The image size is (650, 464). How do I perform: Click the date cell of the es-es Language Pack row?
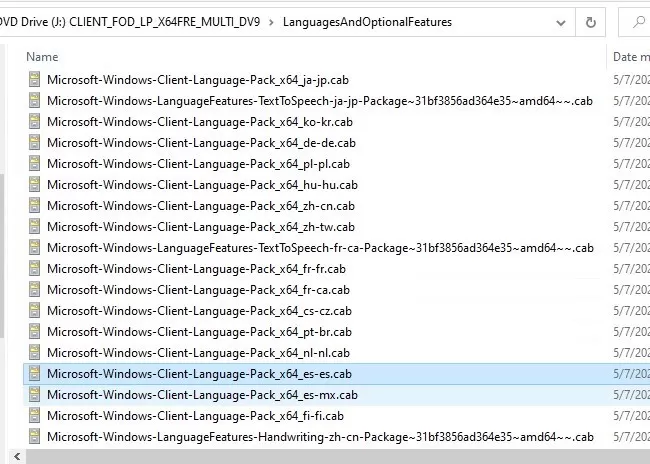(x=631, y=374)
